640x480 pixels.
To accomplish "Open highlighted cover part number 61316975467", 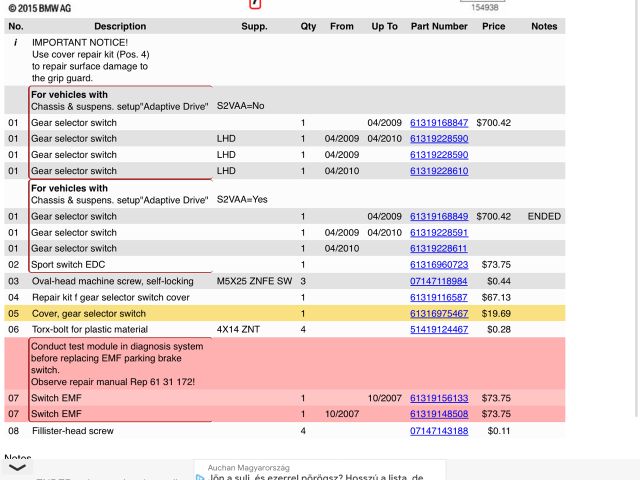I will 438,313.
